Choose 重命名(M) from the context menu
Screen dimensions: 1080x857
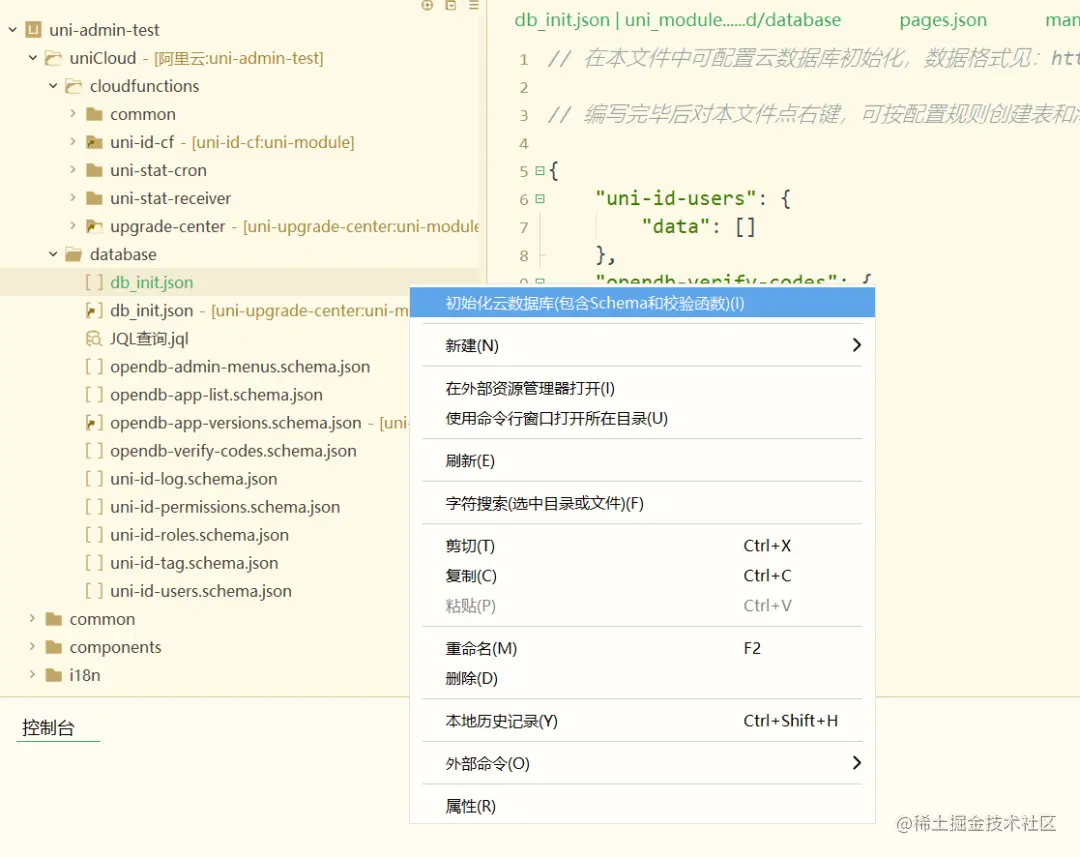(x=642, y=649)
